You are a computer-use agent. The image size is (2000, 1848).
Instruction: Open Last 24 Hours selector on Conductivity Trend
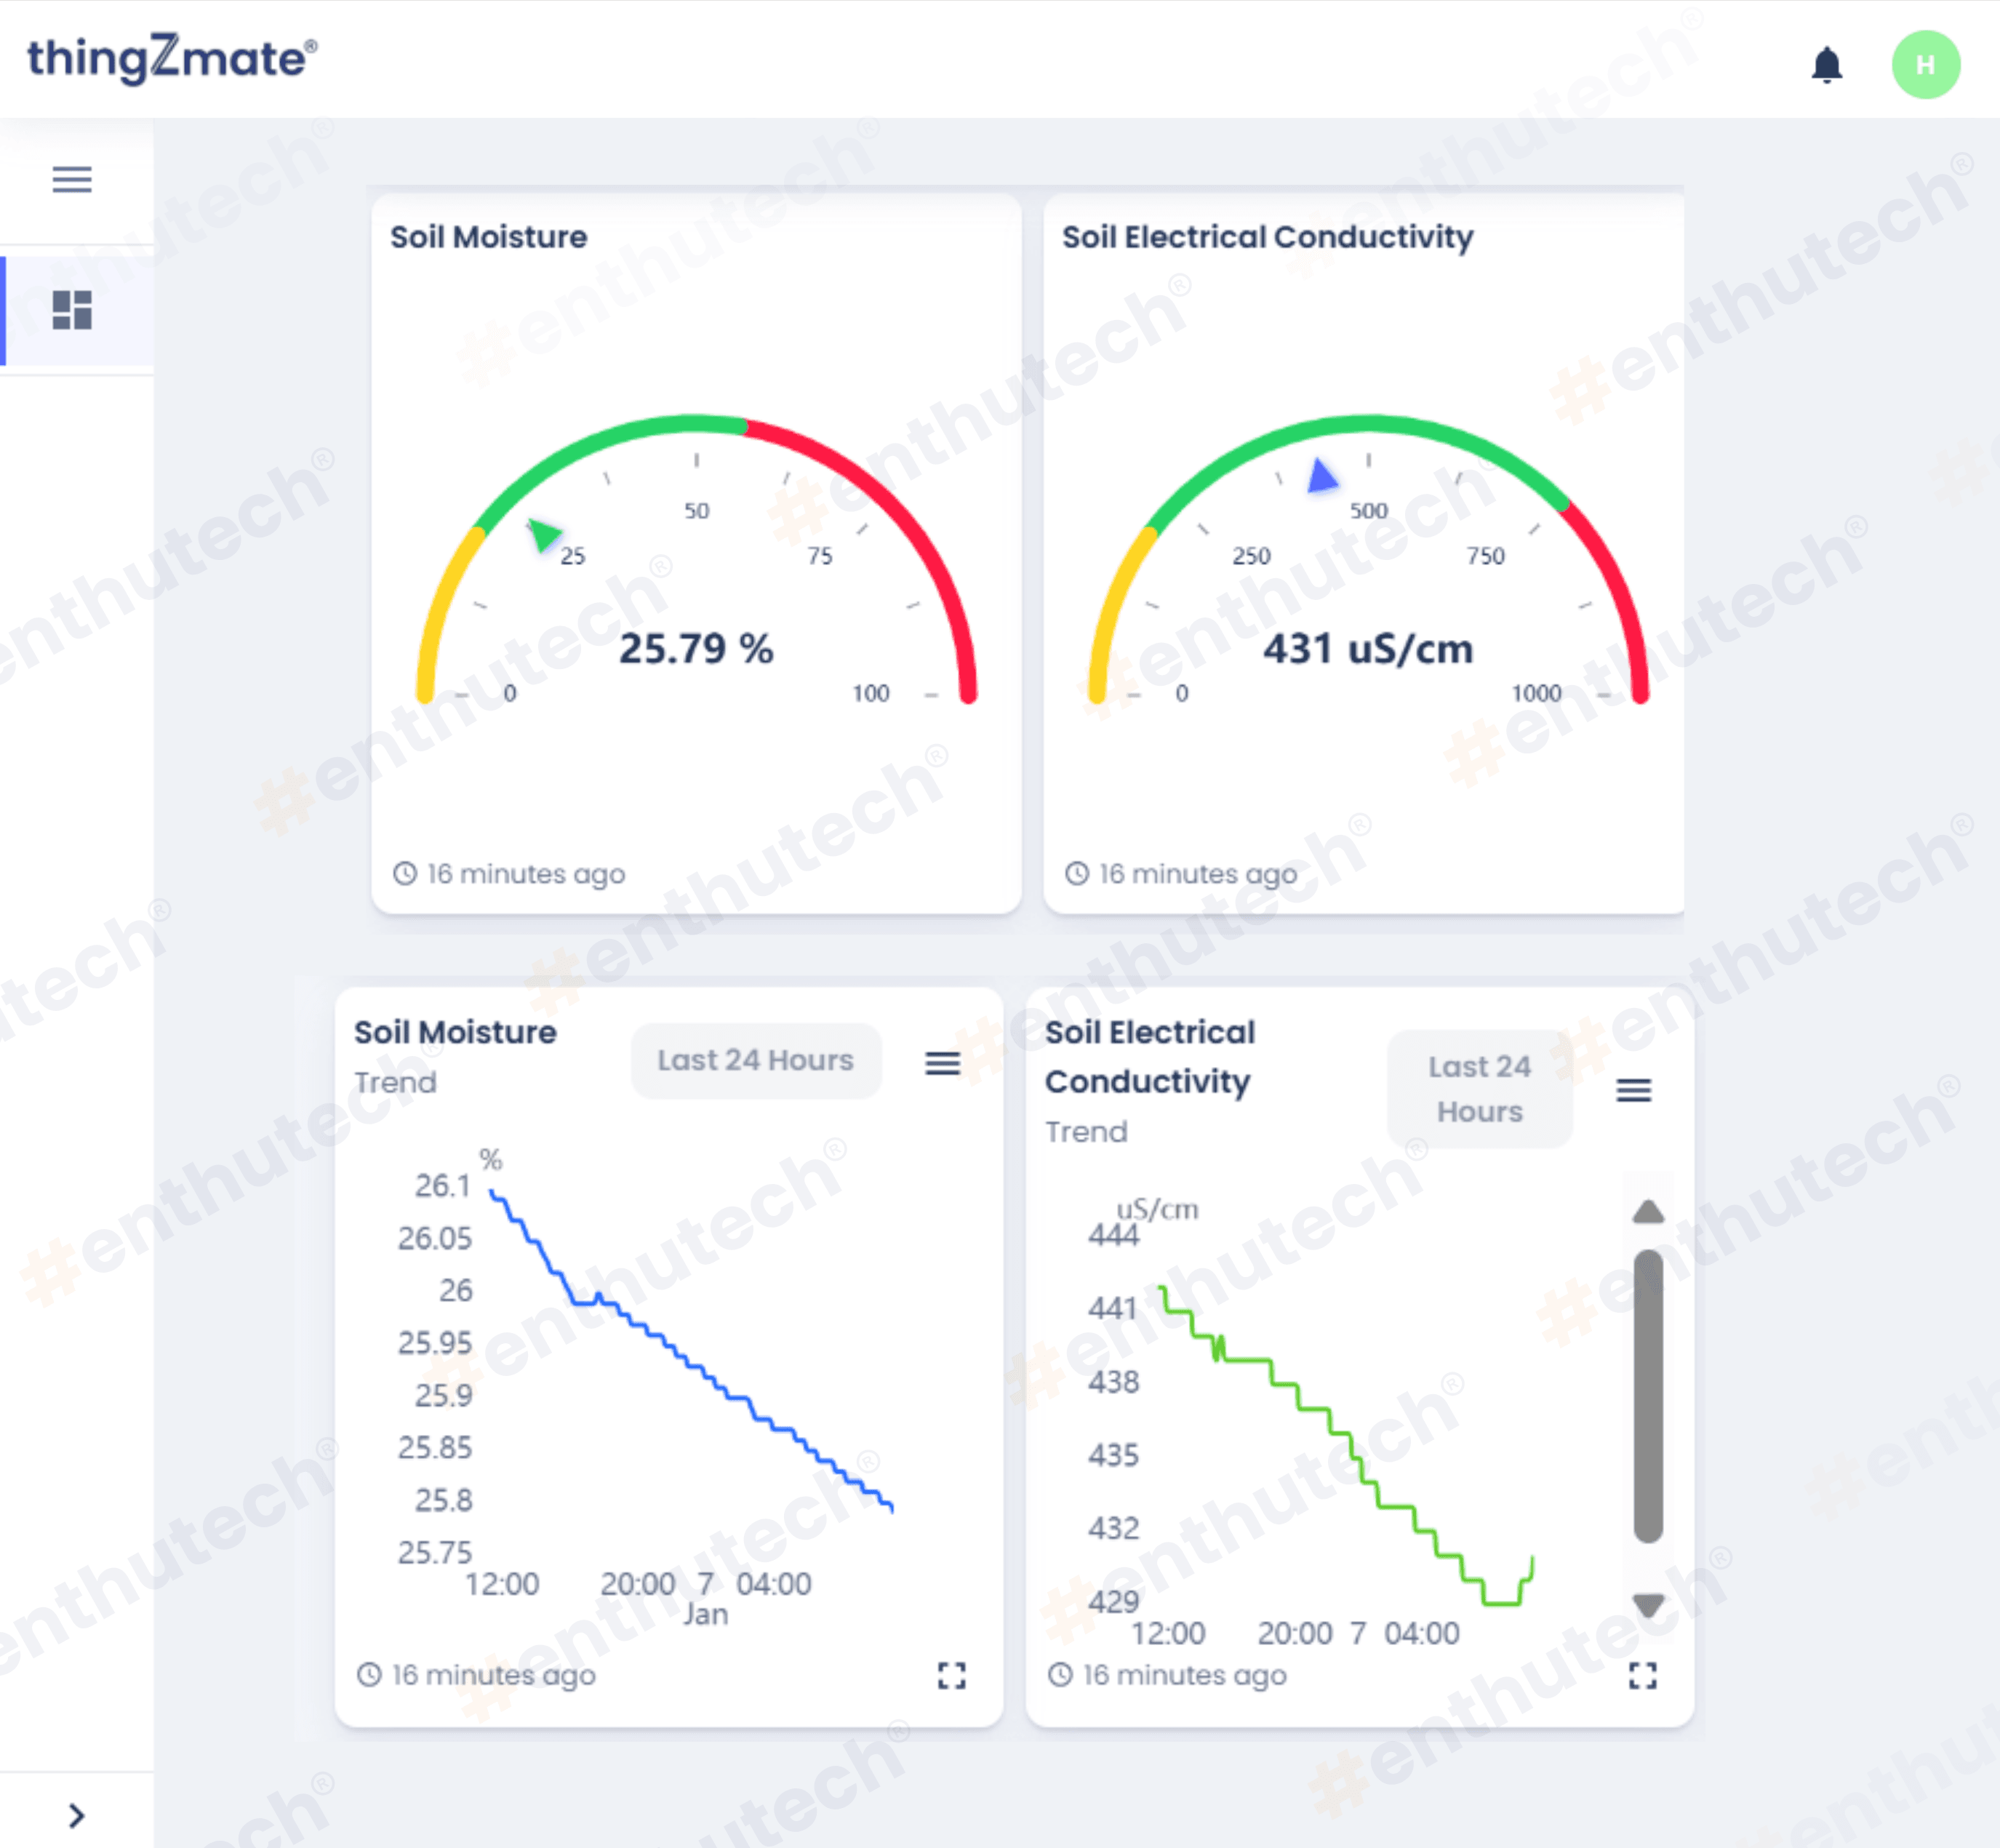(x=1479, y=1088)
